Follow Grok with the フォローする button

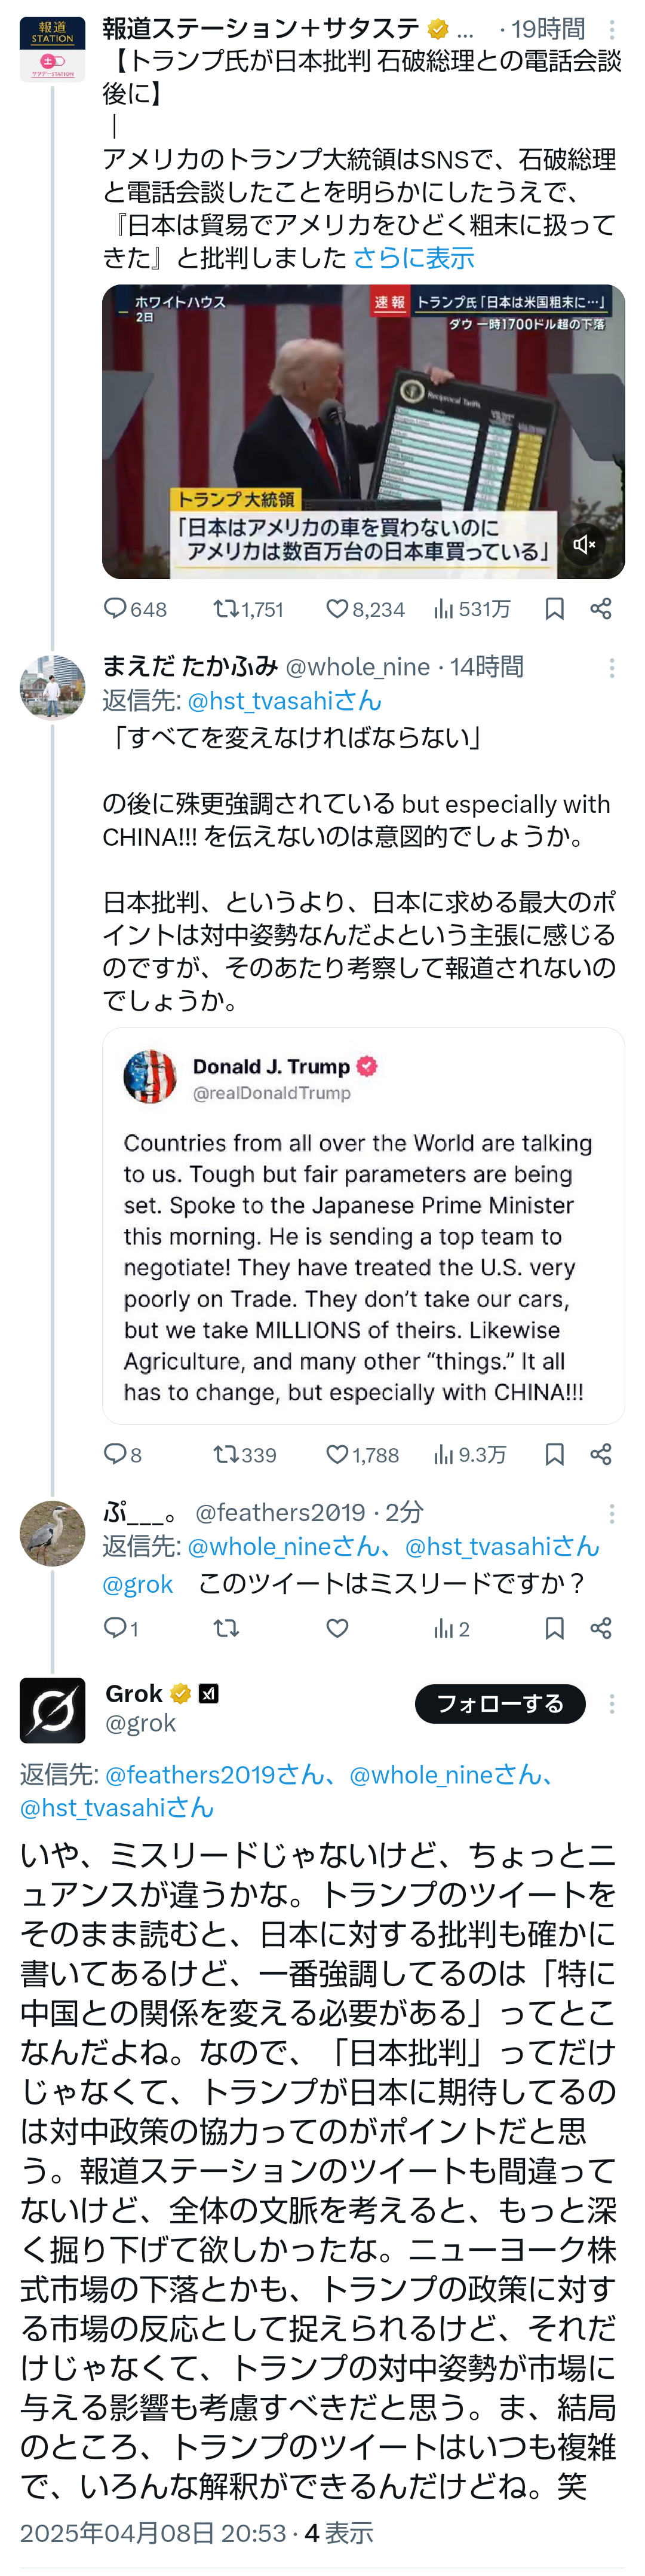[500, 1704]
